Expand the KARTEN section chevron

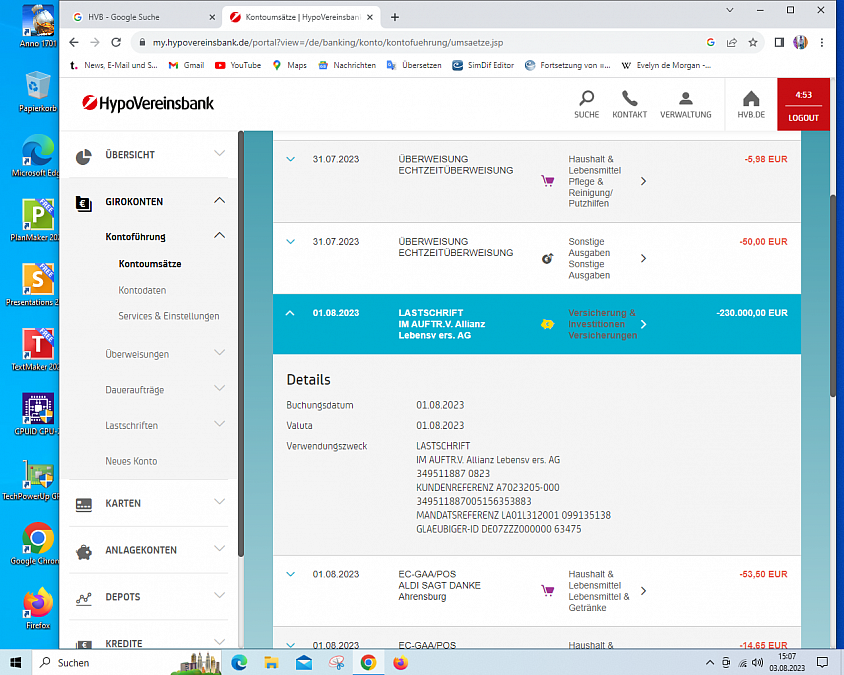point(219,502)
